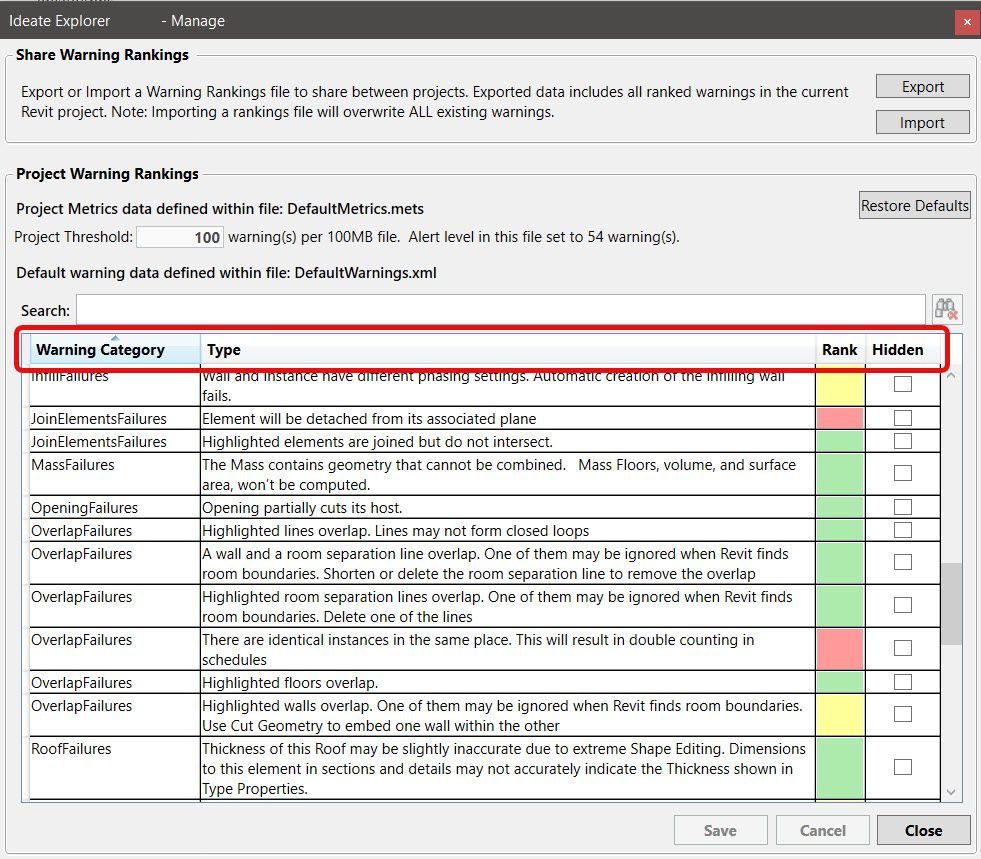Click red rank swatch for 'Element will be detached'
This screenshot has height=859, width=981.
tap(840, 418)
